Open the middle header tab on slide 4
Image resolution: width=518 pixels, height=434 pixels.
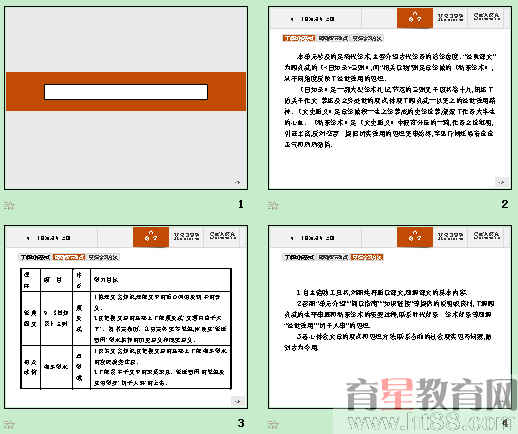tap(450, 236)
